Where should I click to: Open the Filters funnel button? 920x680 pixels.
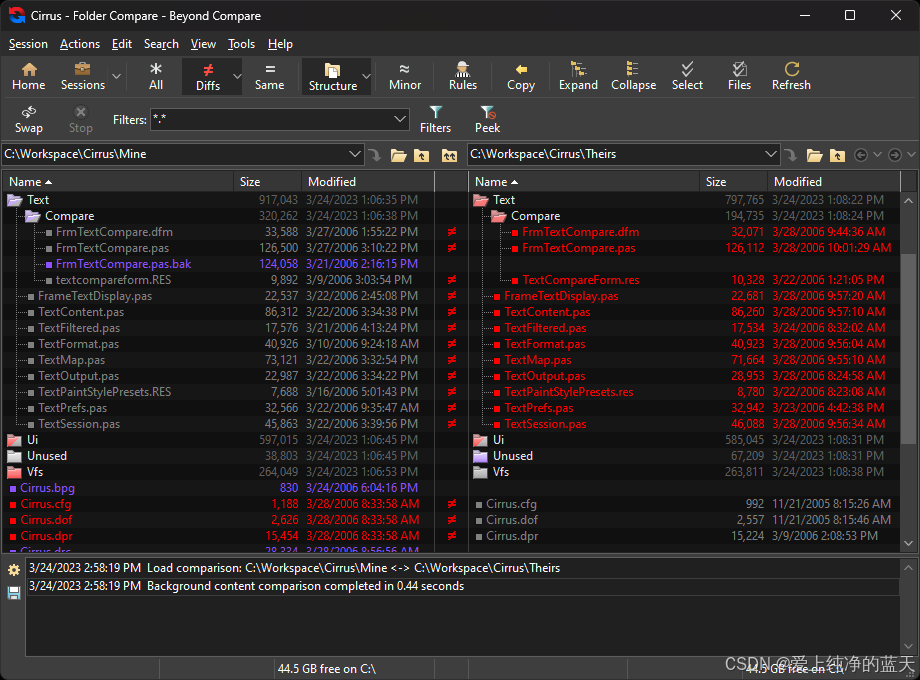click(x=435, y=120)
